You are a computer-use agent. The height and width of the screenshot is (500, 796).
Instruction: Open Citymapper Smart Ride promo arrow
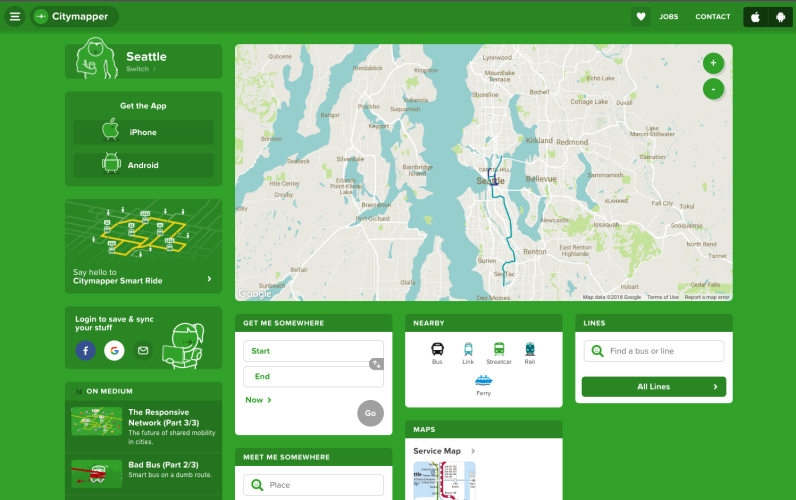click(x=209, y=279)
